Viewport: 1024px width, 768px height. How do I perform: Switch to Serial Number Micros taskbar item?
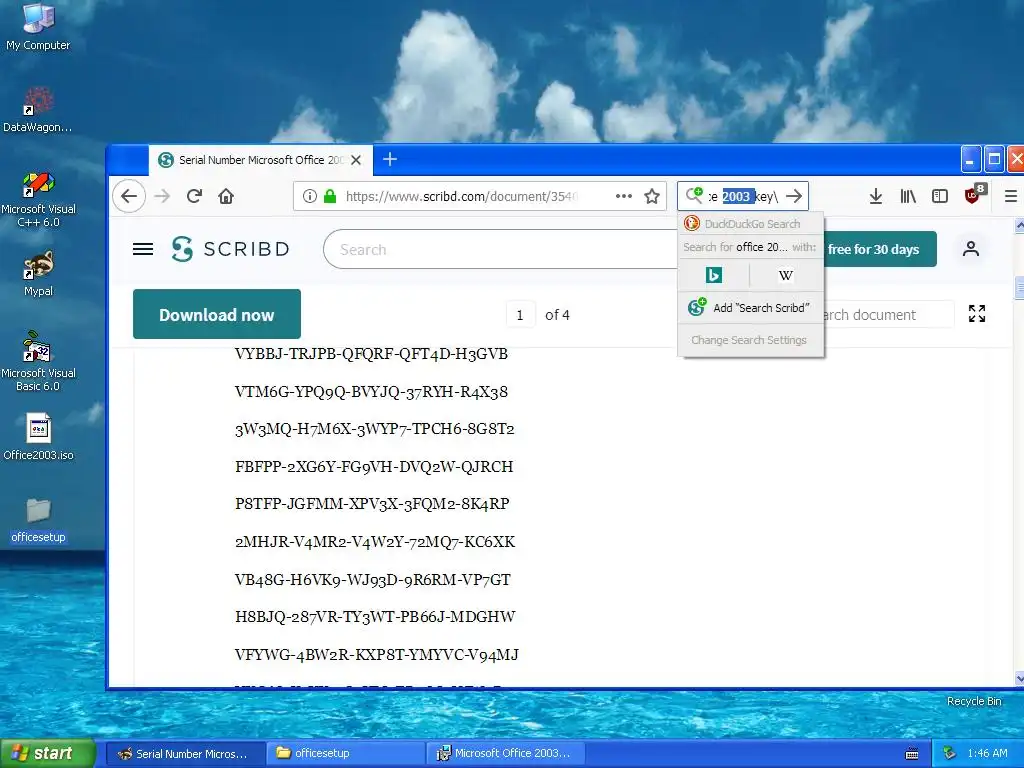point(185,753)
